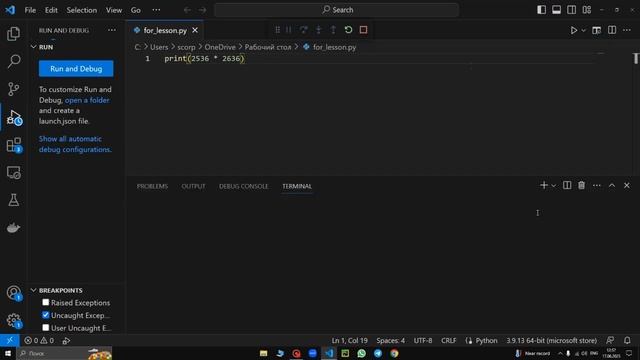Click debug Step Out icon
This screenshot has width=640, height=360.
333,30
